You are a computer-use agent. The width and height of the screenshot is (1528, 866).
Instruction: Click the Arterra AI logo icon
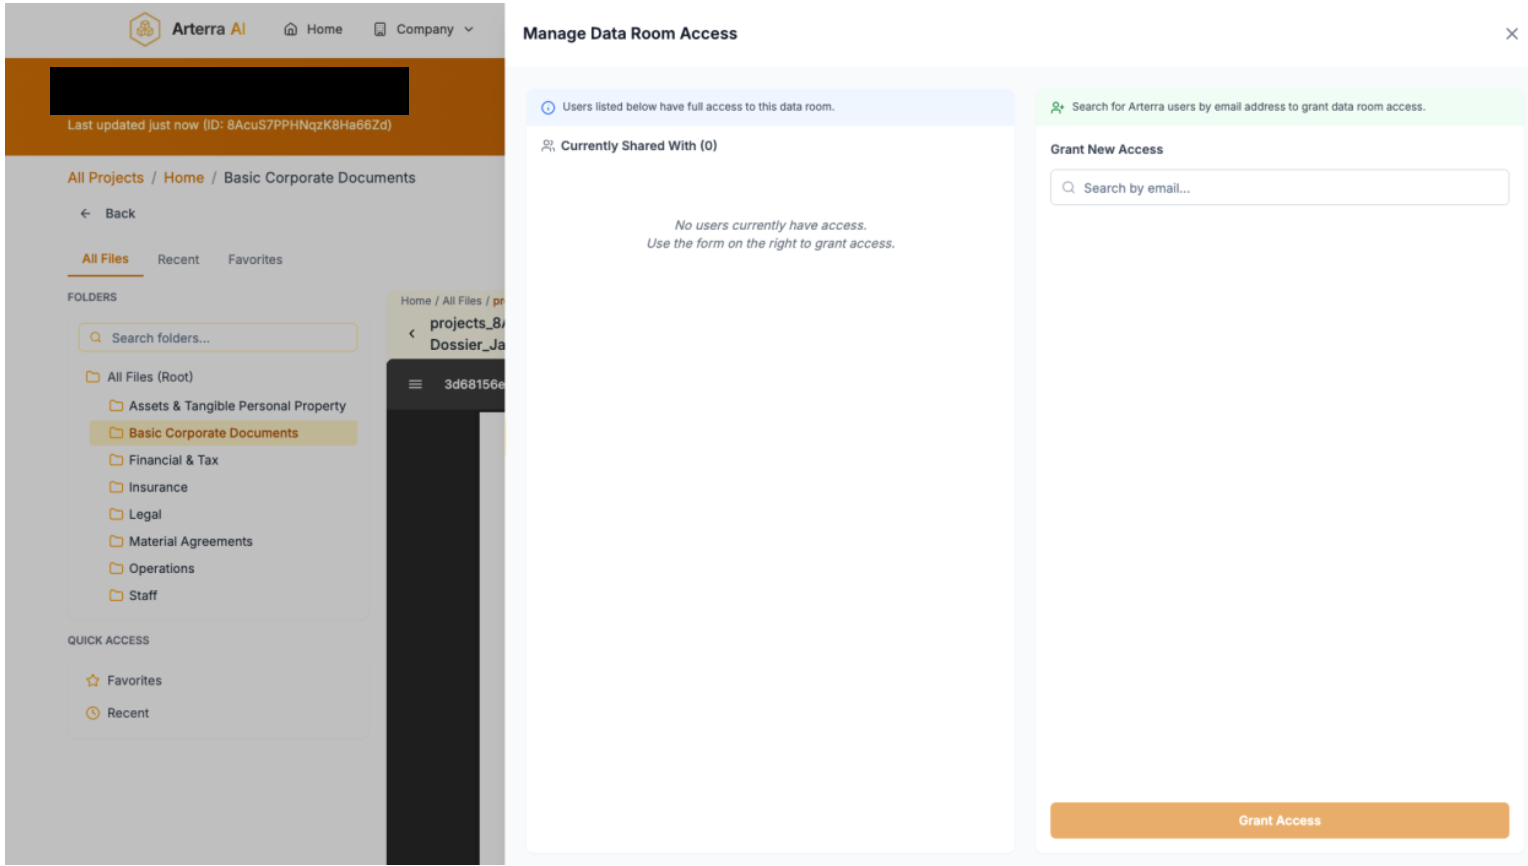point(145,29)
